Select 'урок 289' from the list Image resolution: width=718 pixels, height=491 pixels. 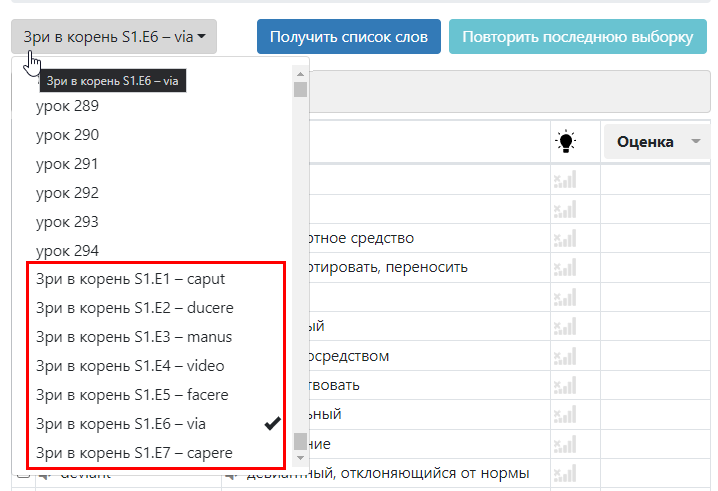[67, 105]
